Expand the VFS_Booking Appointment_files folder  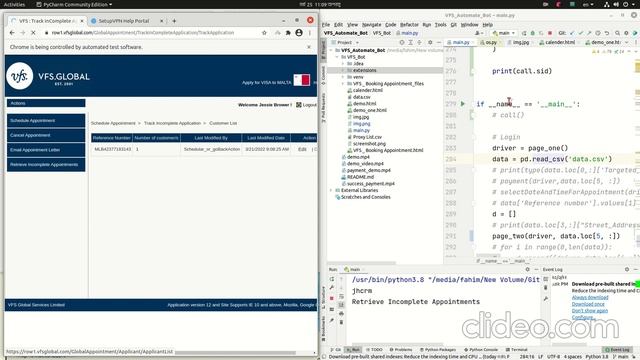(x=343, y=84)
